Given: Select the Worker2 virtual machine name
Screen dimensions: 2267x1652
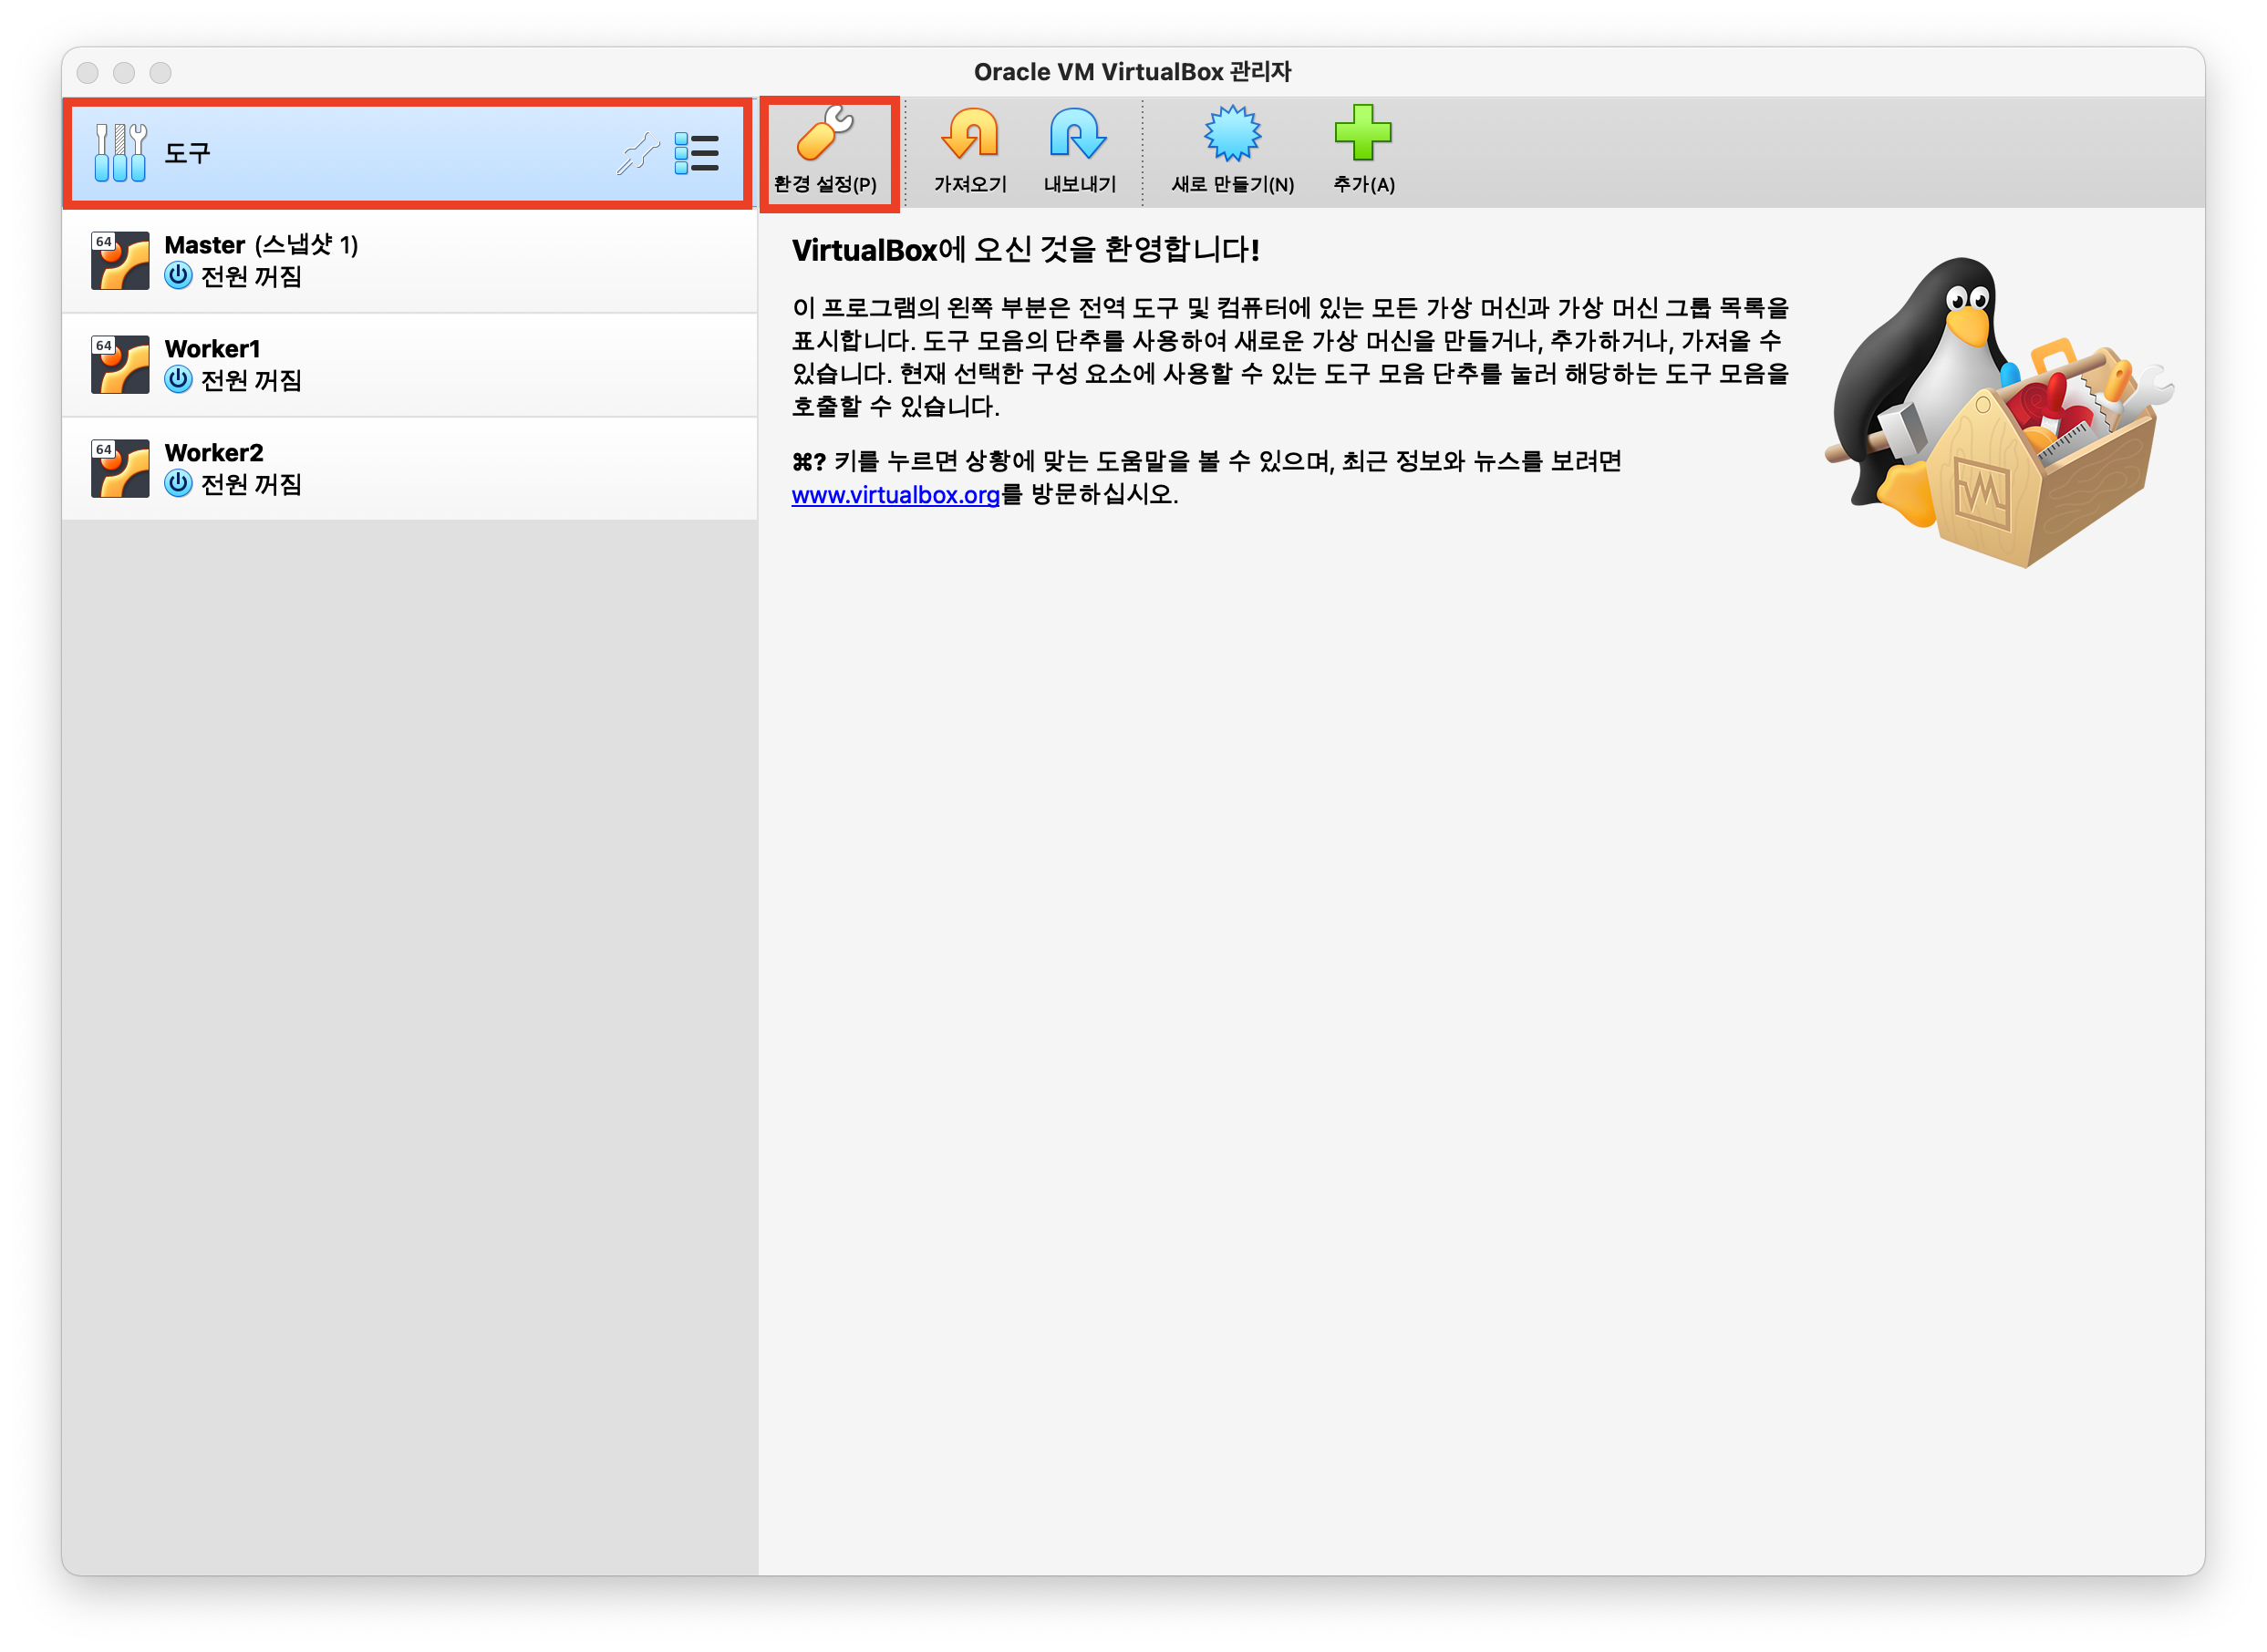Looking at the screenshot, I should [x=214, y=453].
